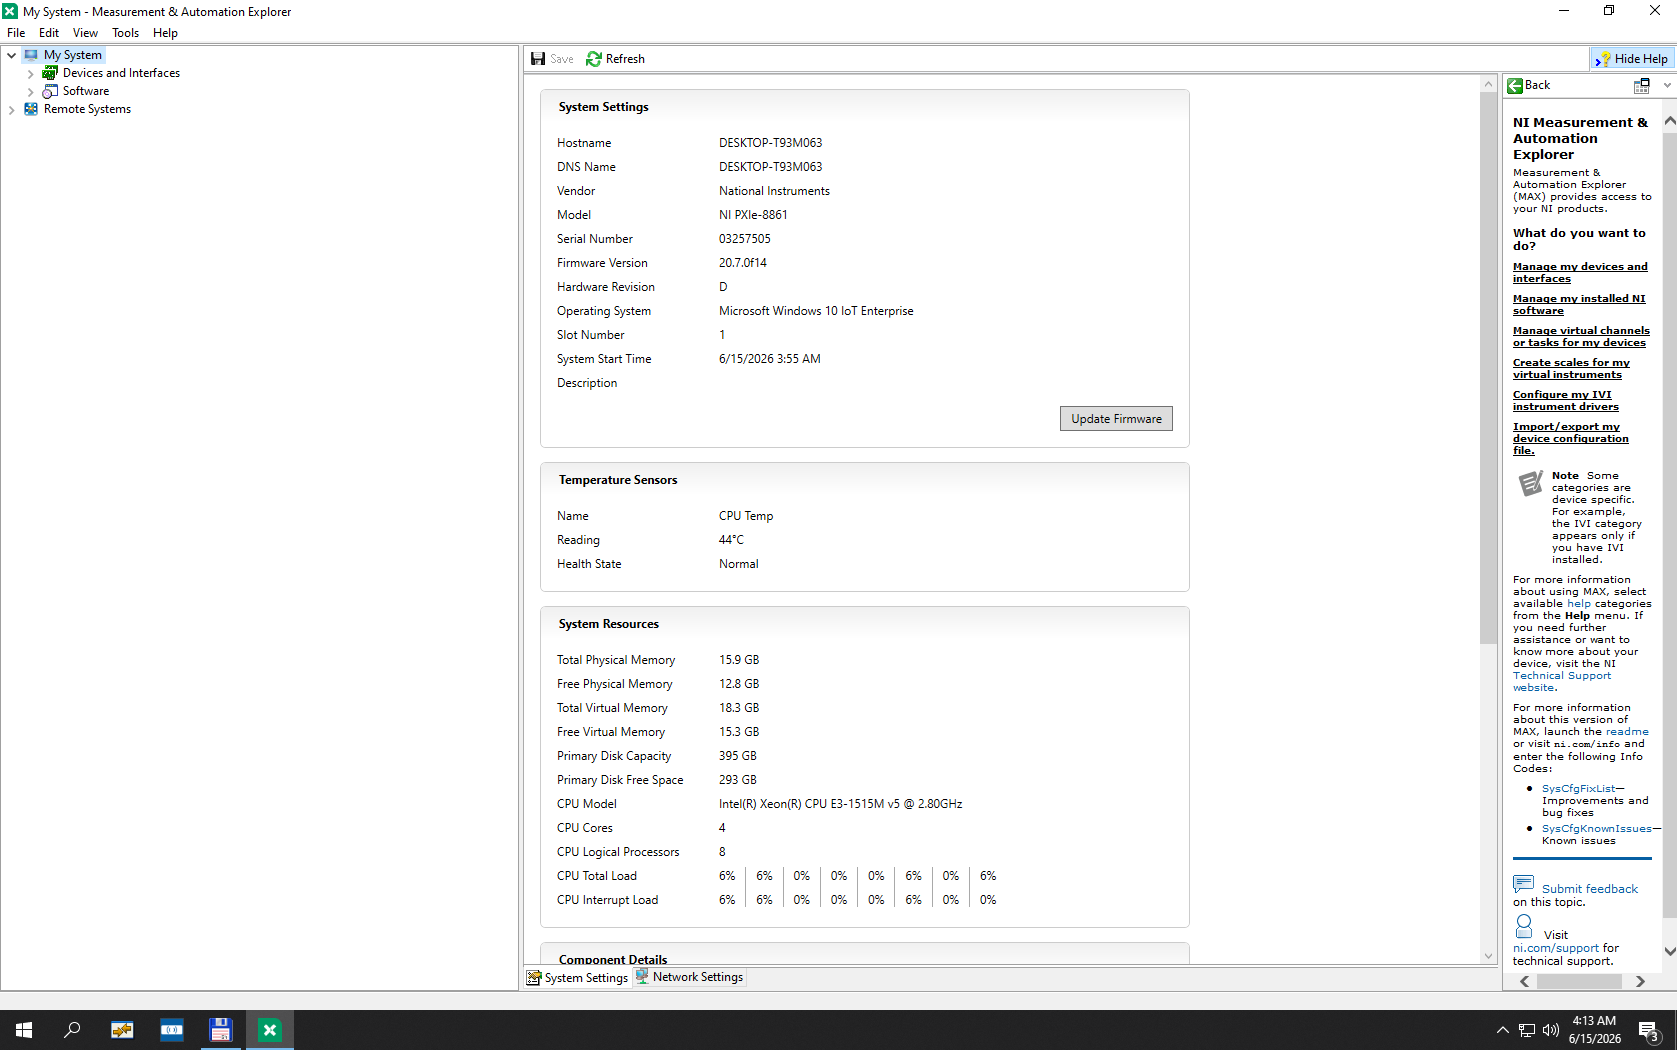Click the network tray icon
The width and height of the screenshot is (1677, 1050).
[x=1527, y=1030]
